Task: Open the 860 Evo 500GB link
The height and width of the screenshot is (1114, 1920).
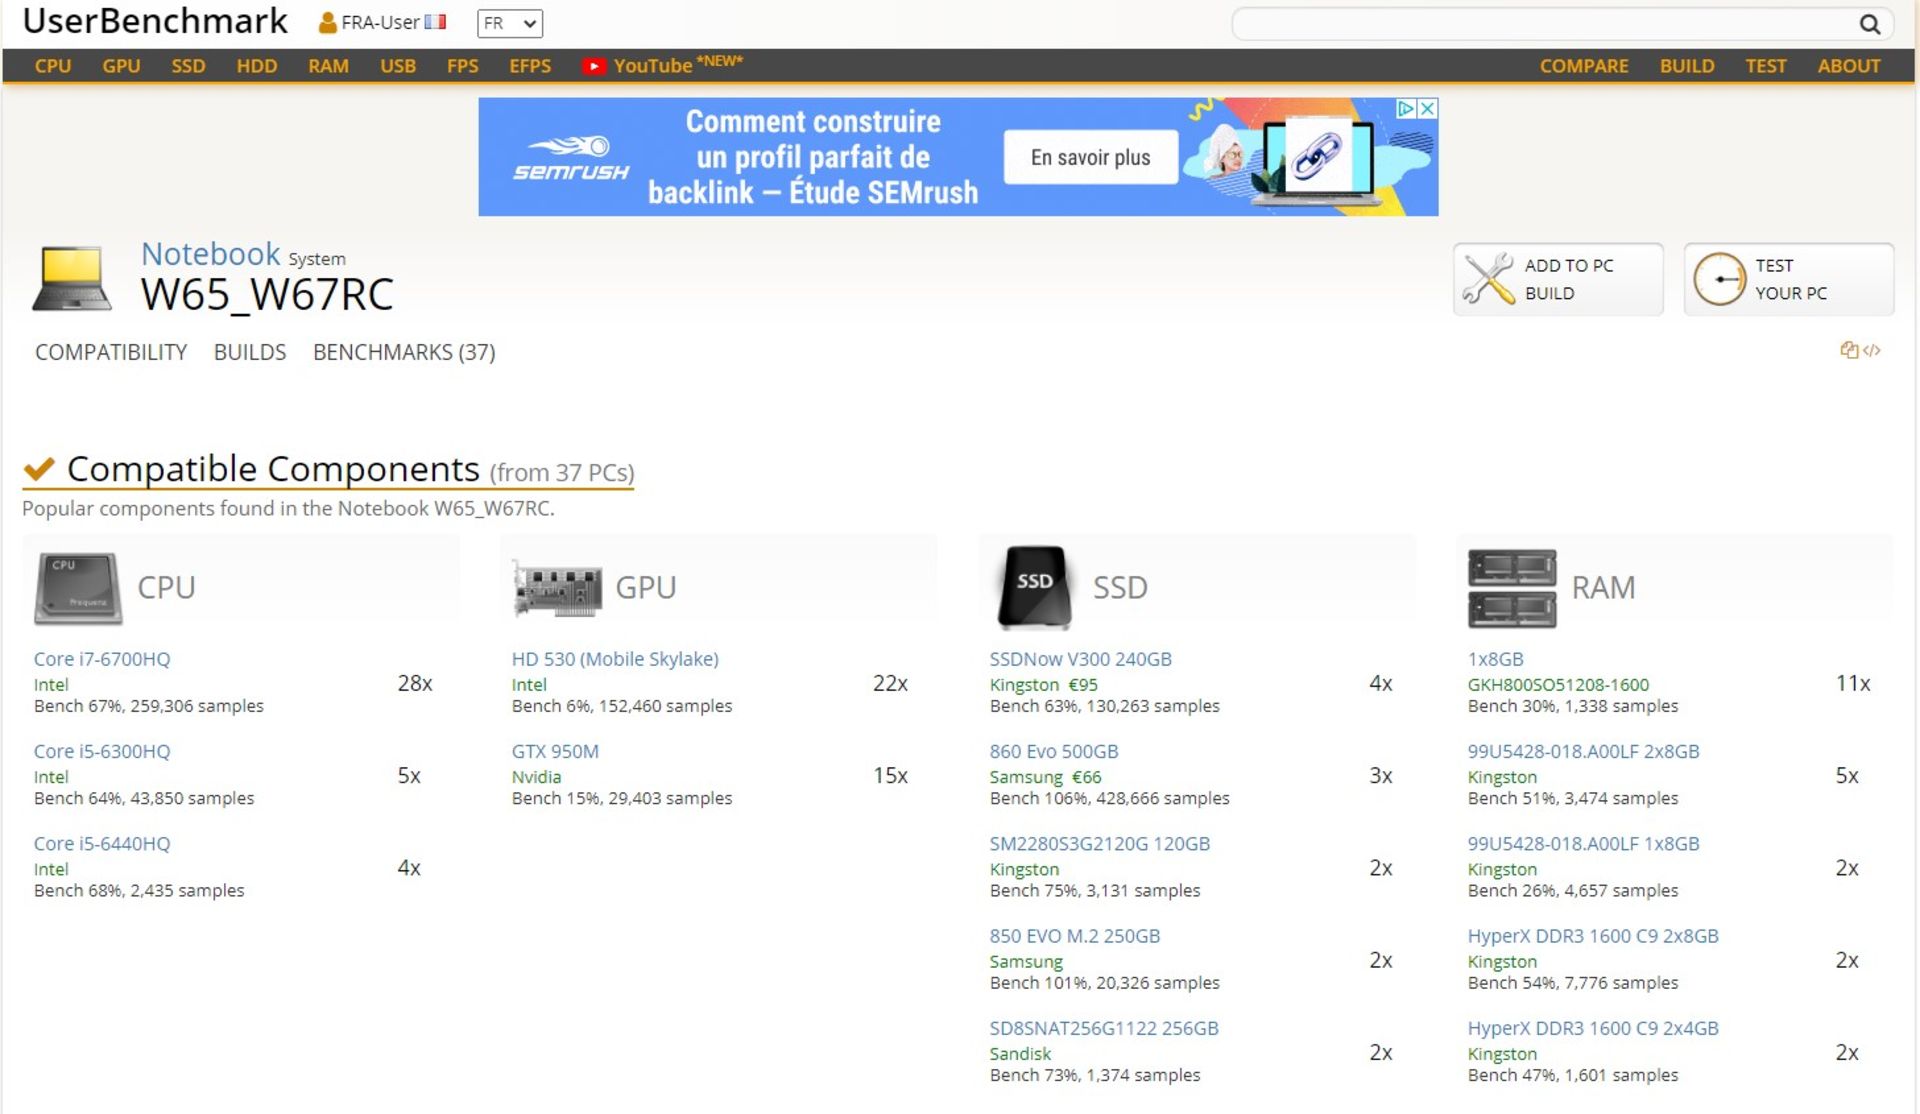Action: pyautogui.click(x=1054, y=751)
